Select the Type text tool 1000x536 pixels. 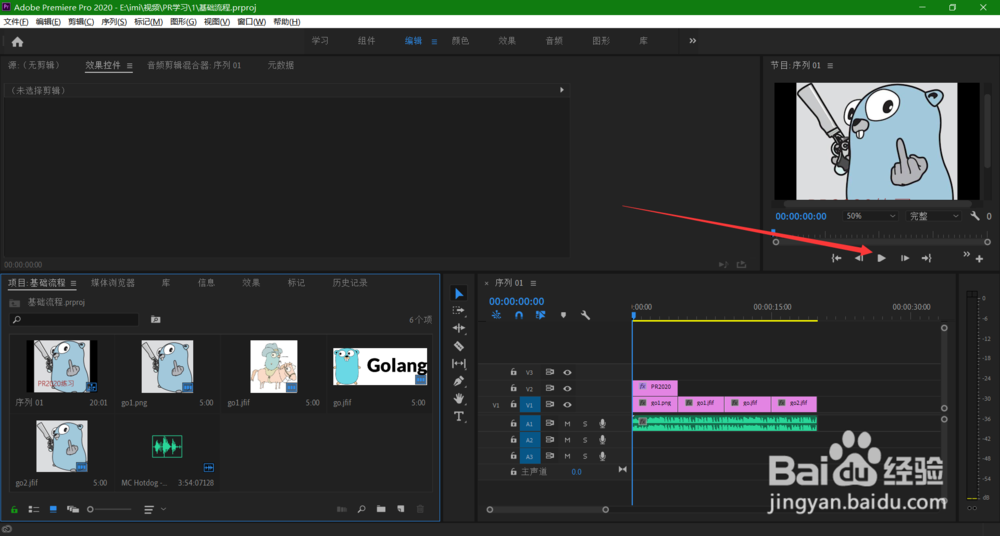tap(459, 416)
